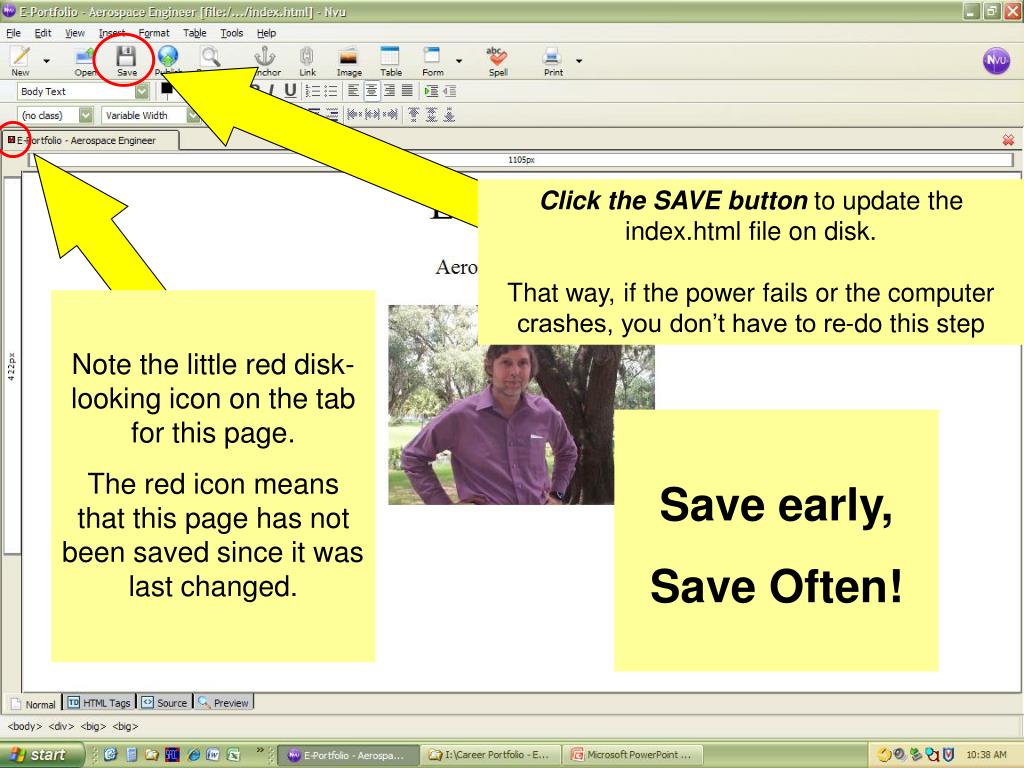The height and width of the screenshot is (768, 1024).
Task: Switch to Source view tab
Action: pos(165,703)
